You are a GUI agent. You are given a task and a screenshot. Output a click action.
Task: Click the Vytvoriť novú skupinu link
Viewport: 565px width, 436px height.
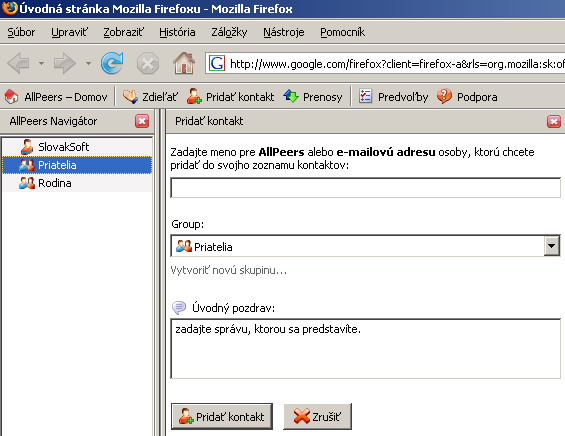228,270
